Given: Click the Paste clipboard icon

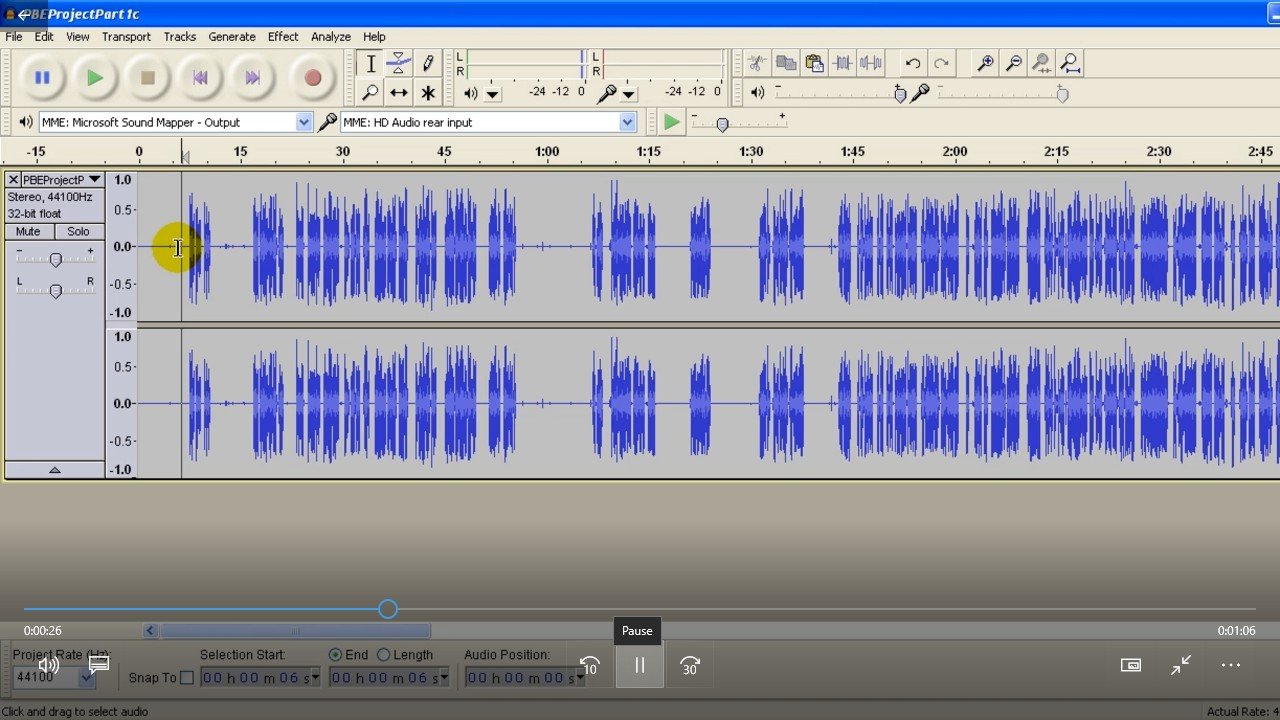Looking at the screenshot, I should point(814,63).
